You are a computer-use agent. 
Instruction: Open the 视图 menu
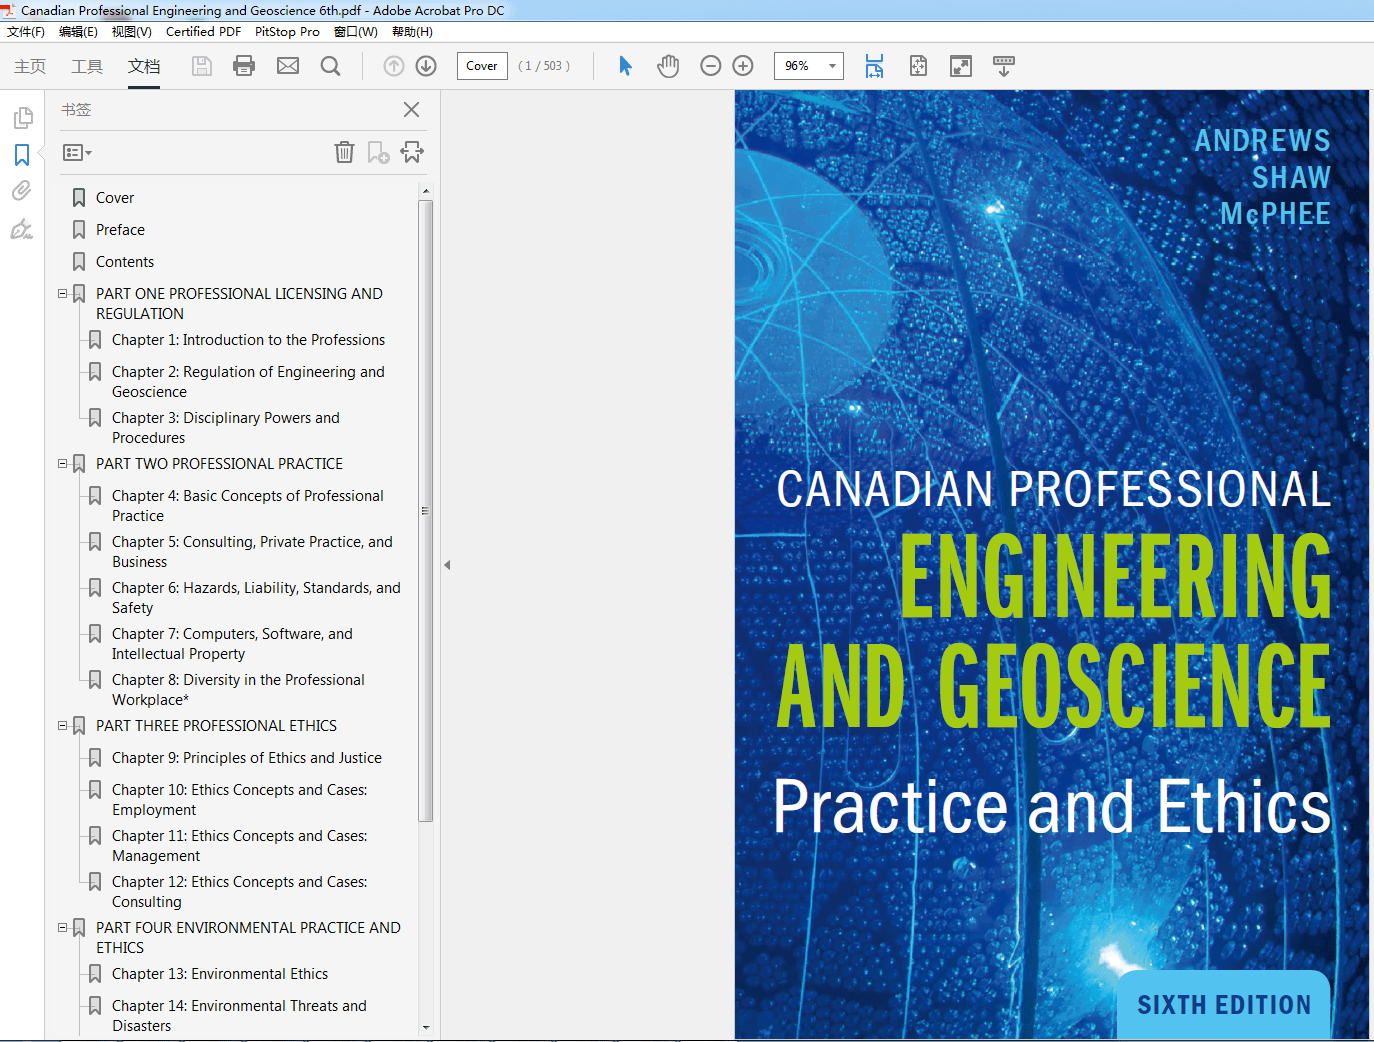coord(131,31)
